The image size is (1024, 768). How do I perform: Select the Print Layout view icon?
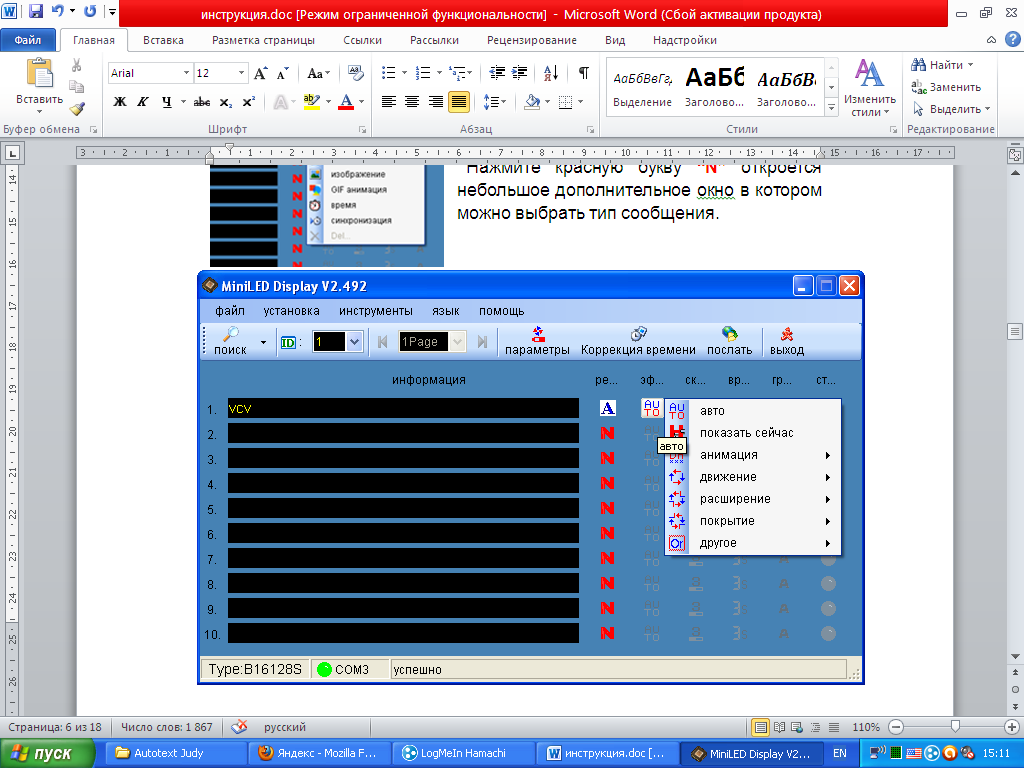point(760,727)
